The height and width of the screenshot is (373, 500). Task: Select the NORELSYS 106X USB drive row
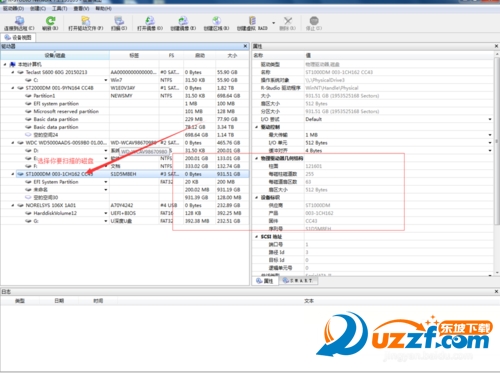[125, 205]
